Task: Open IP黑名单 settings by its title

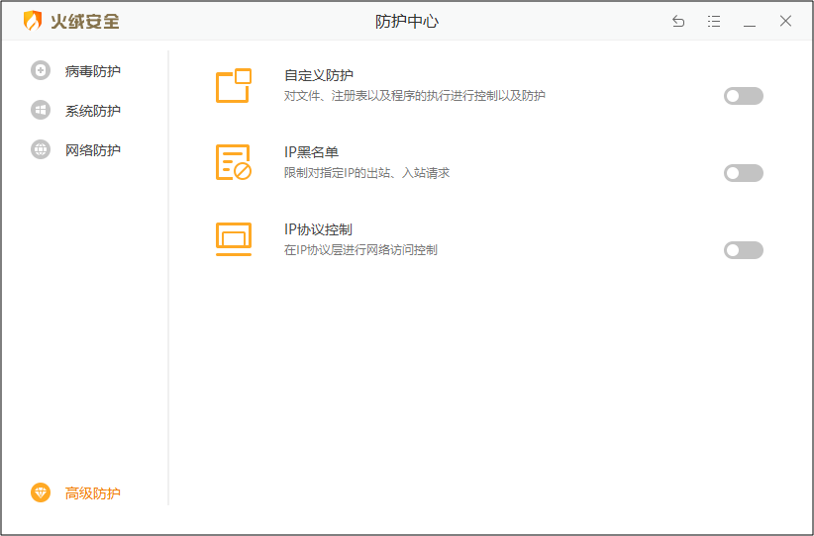Action: coord(311,152)
